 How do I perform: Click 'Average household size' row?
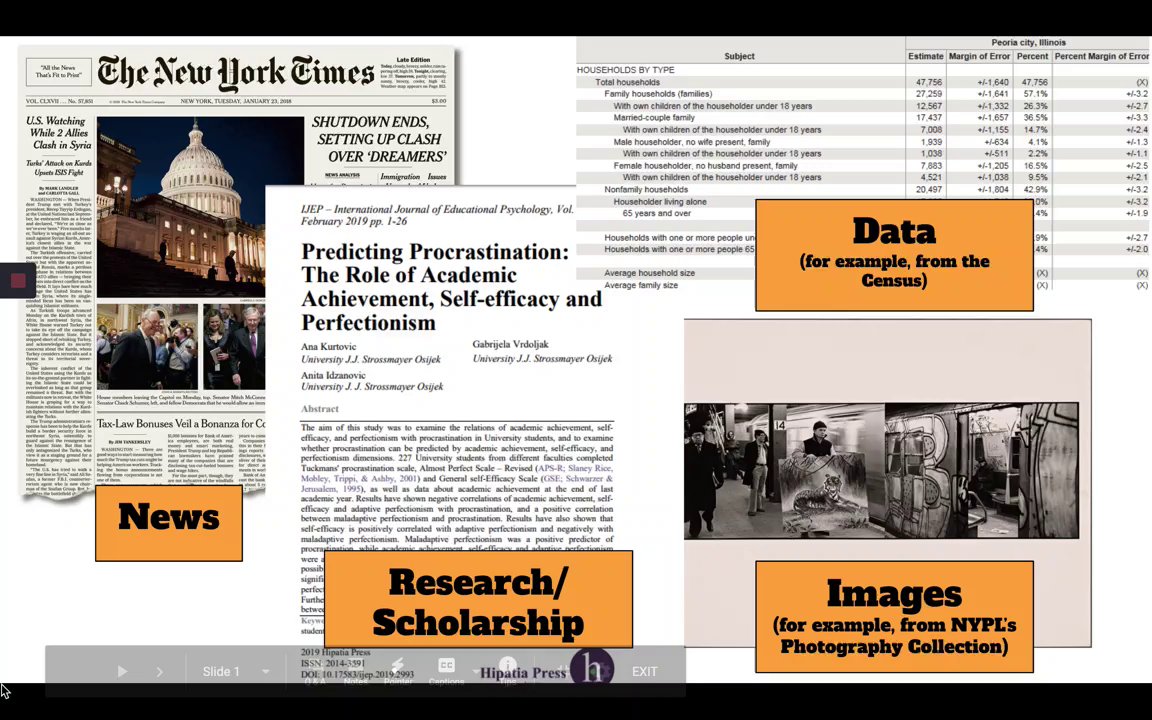point(649,273)
